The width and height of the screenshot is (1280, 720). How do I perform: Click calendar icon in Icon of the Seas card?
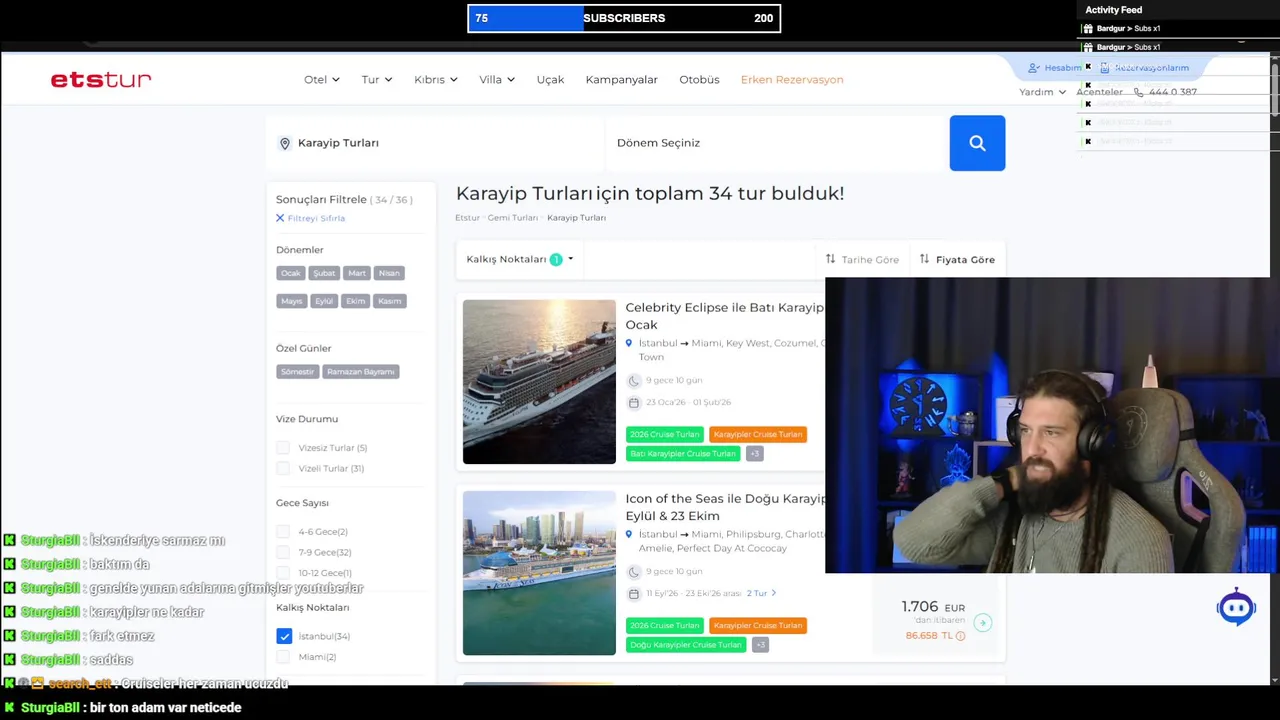tap(633, 594)
